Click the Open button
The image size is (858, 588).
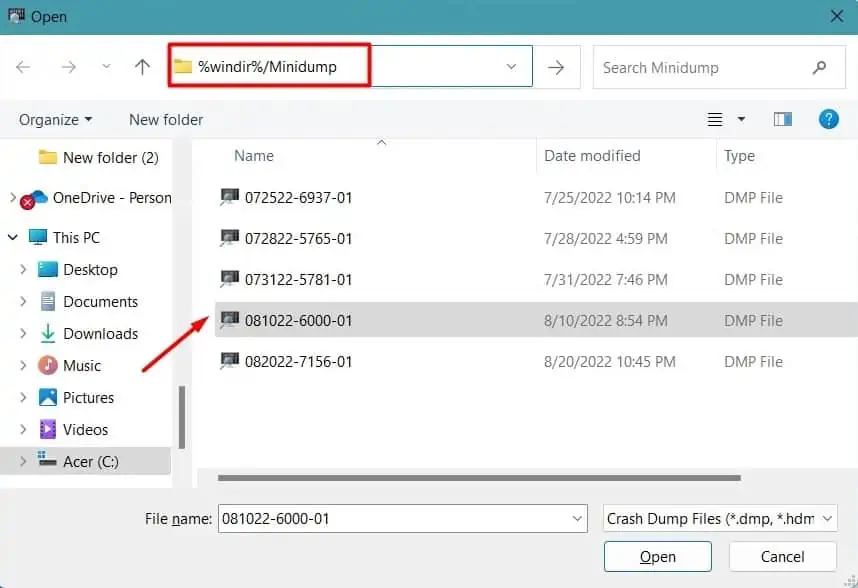click(658, 556)
